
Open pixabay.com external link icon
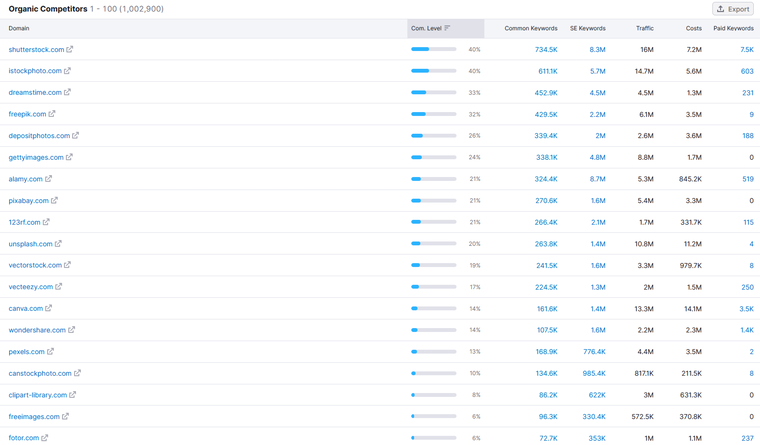point(54,200)
